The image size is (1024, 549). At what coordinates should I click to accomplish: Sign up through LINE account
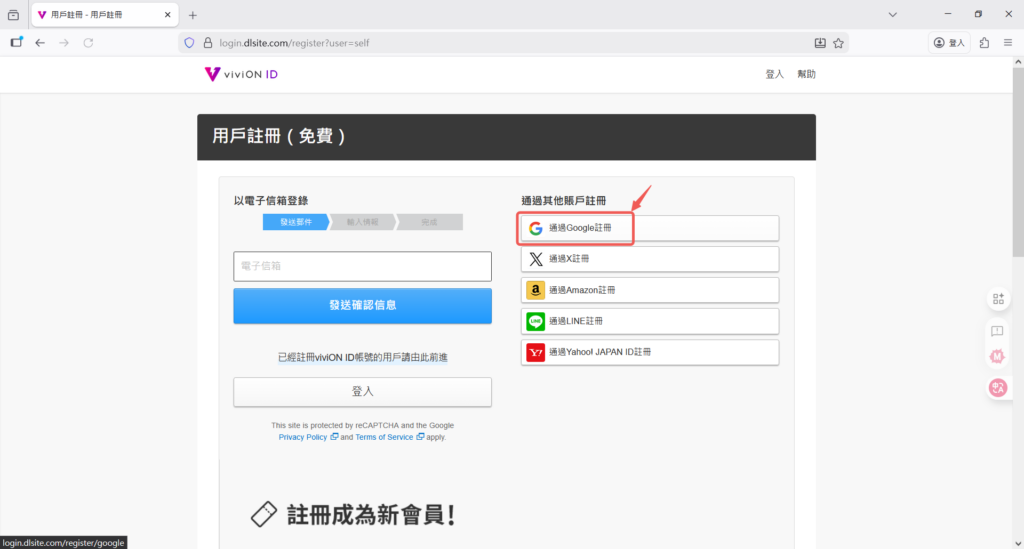tap(649, 321)
